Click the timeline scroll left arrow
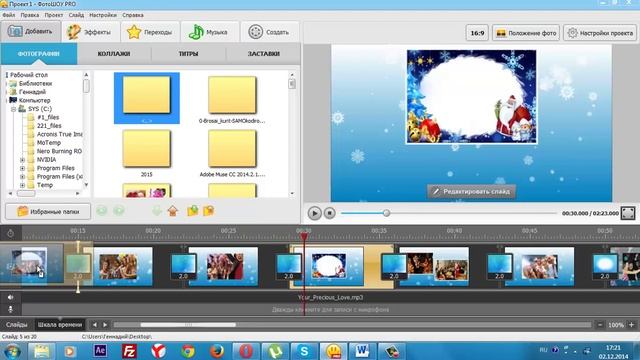The height and width of the screenshot is (360, 640). (95, 325)
